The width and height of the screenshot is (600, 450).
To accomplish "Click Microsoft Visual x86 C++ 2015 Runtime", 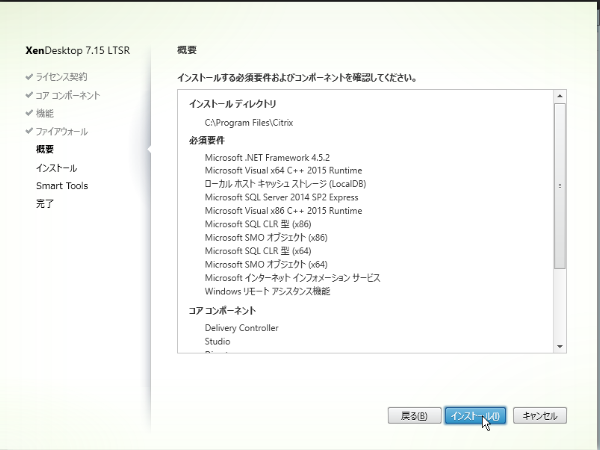I will pyautogui.click(x=283, y=211).
